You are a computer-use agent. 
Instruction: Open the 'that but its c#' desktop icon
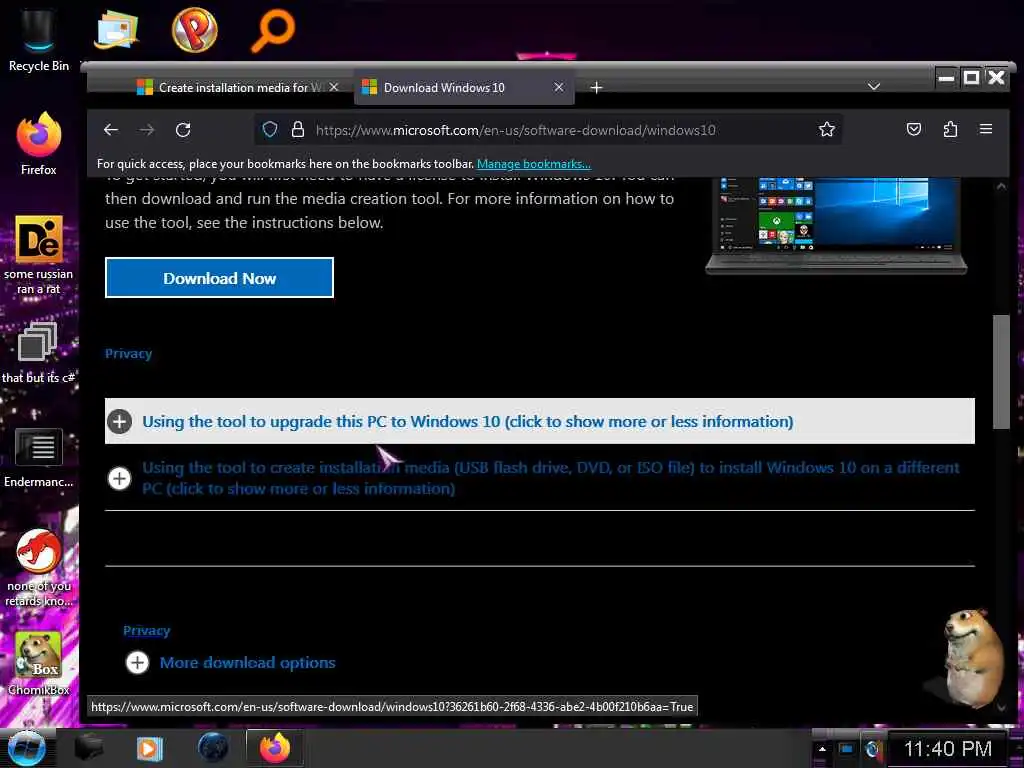(x=39, y=353)
